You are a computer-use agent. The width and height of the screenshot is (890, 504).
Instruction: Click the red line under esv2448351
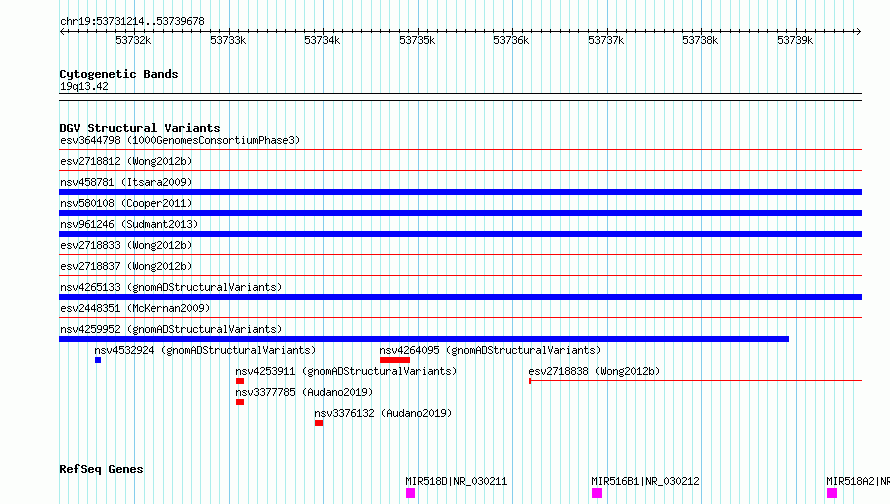pos(460,318)
